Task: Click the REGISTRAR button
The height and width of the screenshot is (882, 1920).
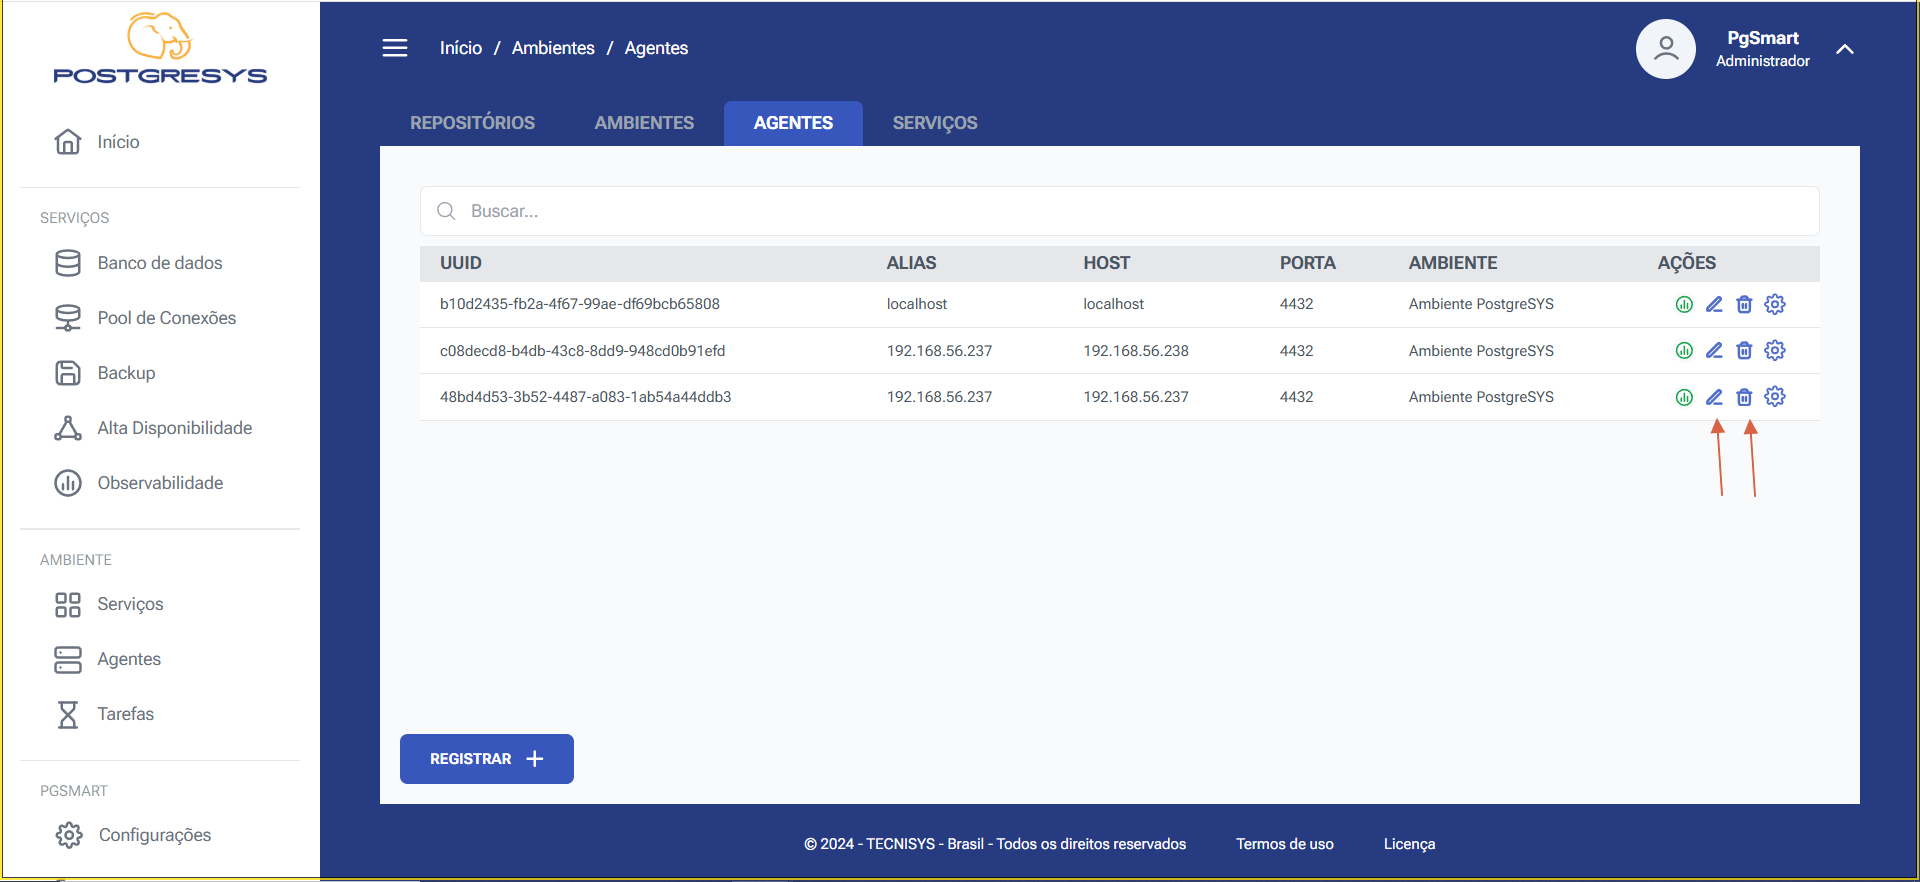Action: coord(487,759)
